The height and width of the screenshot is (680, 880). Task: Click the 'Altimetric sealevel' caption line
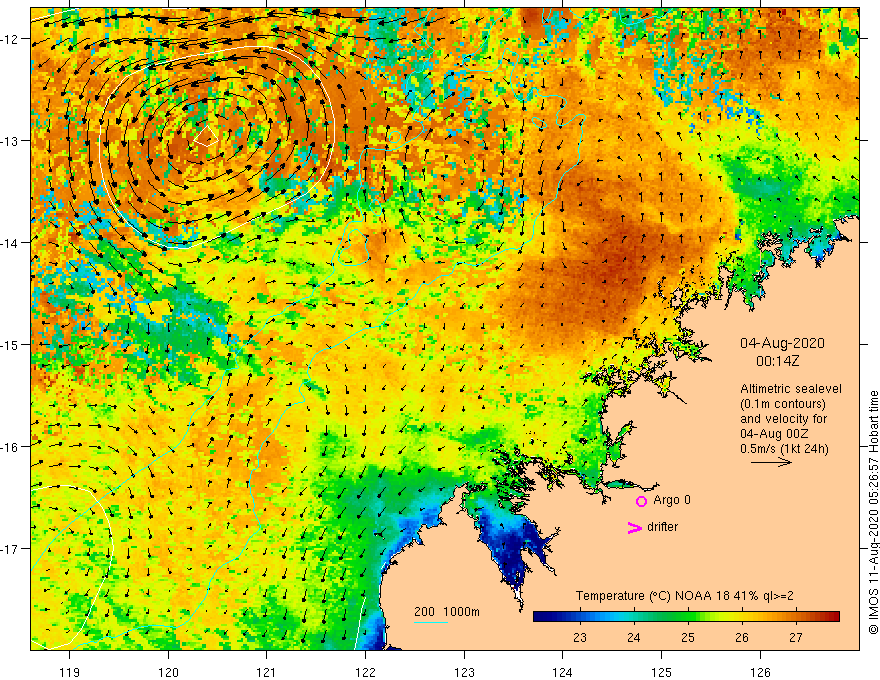coord(791,389)
